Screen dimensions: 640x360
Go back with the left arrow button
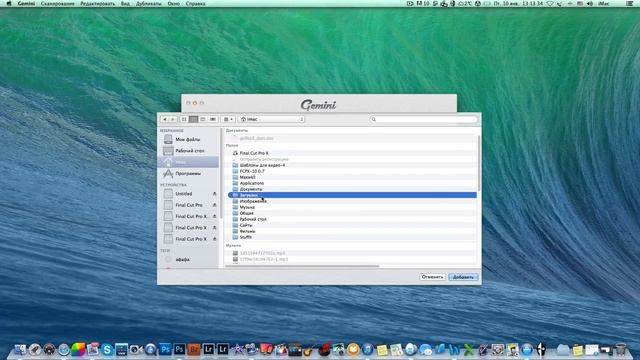(x=164, y=119)
